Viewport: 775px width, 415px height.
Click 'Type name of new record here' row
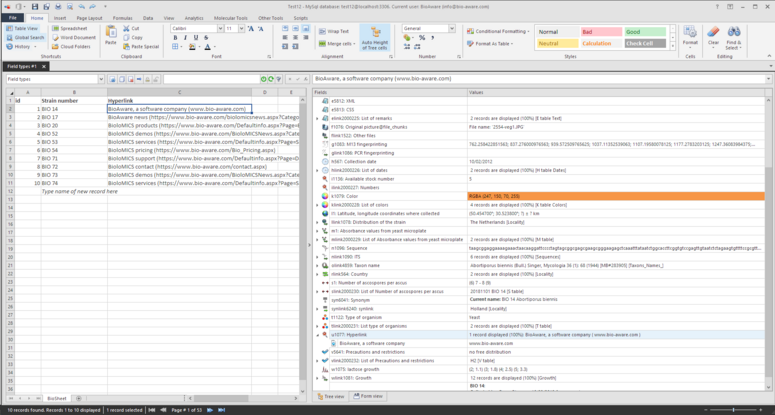80,191
